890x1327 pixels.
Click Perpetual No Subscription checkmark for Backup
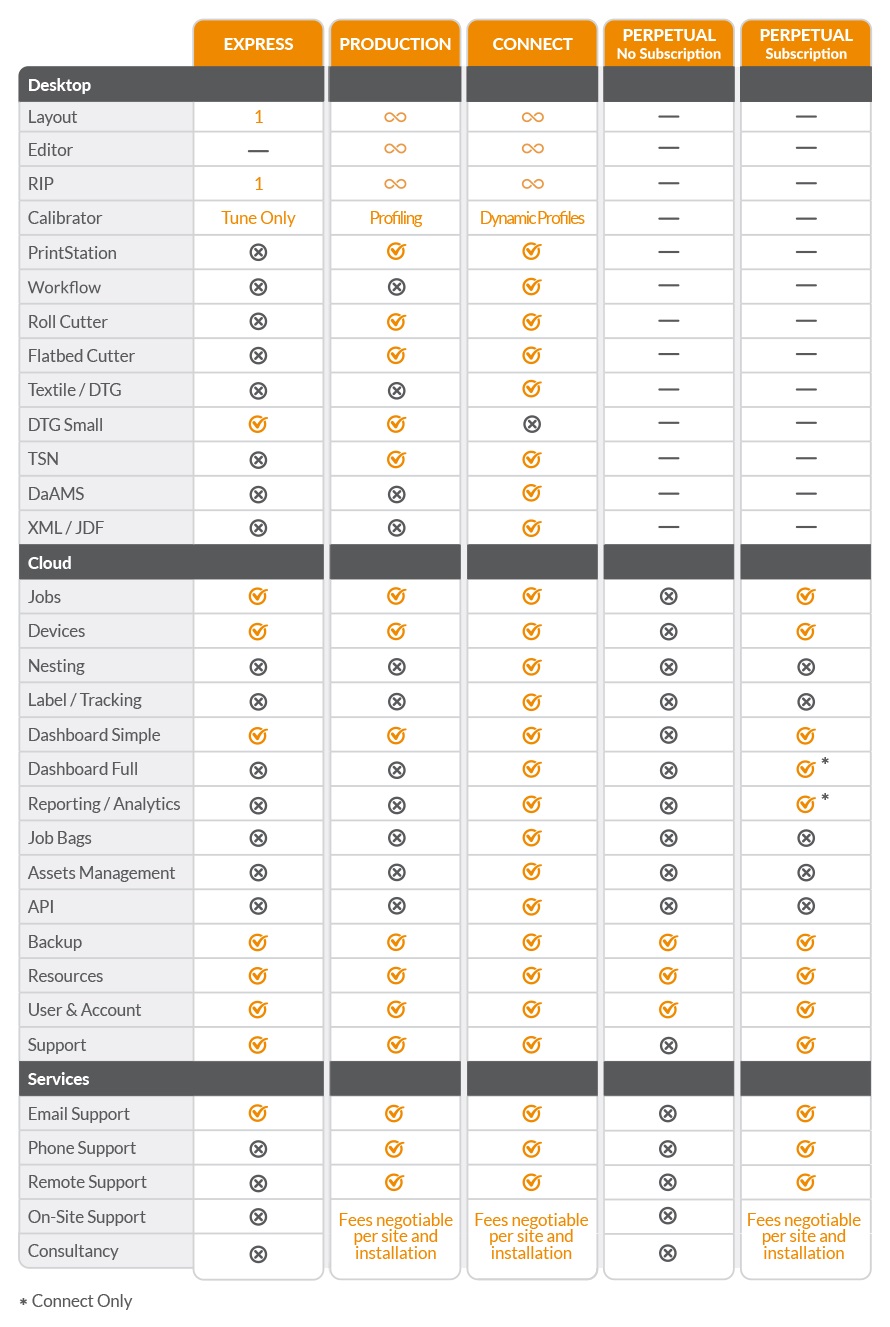pyautogui.click(x=668, y=942)
